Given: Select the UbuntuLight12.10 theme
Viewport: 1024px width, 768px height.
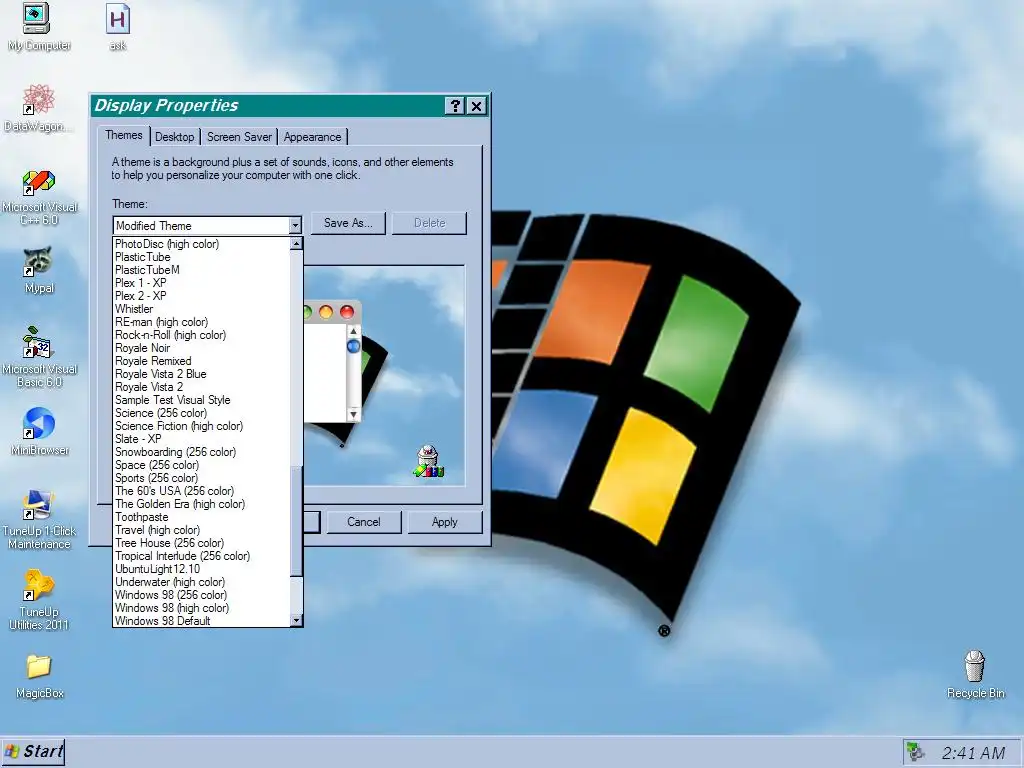Looking at the screenshot, I should coord(201,569).
